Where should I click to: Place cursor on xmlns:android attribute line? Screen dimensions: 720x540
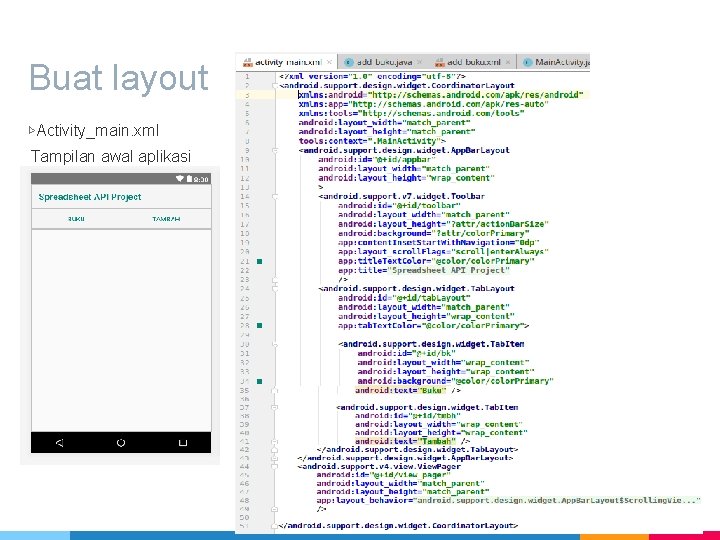pos(441,95)
